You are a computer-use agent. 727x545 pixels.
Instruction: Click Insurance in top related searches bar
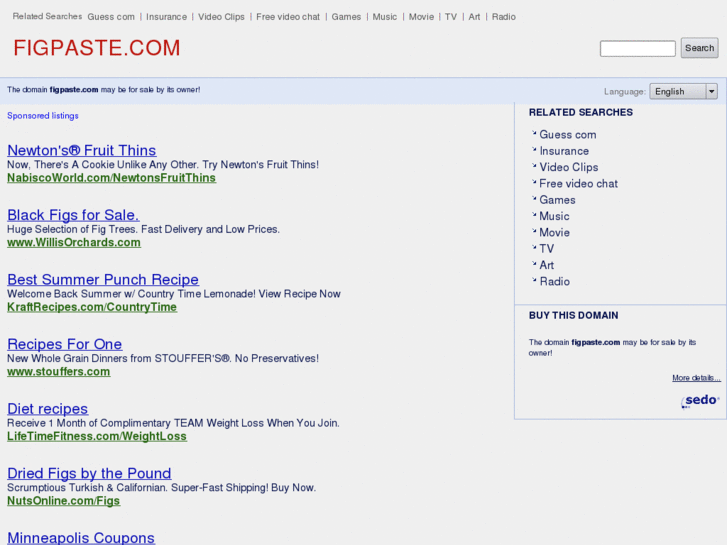(x=166, y=17)
